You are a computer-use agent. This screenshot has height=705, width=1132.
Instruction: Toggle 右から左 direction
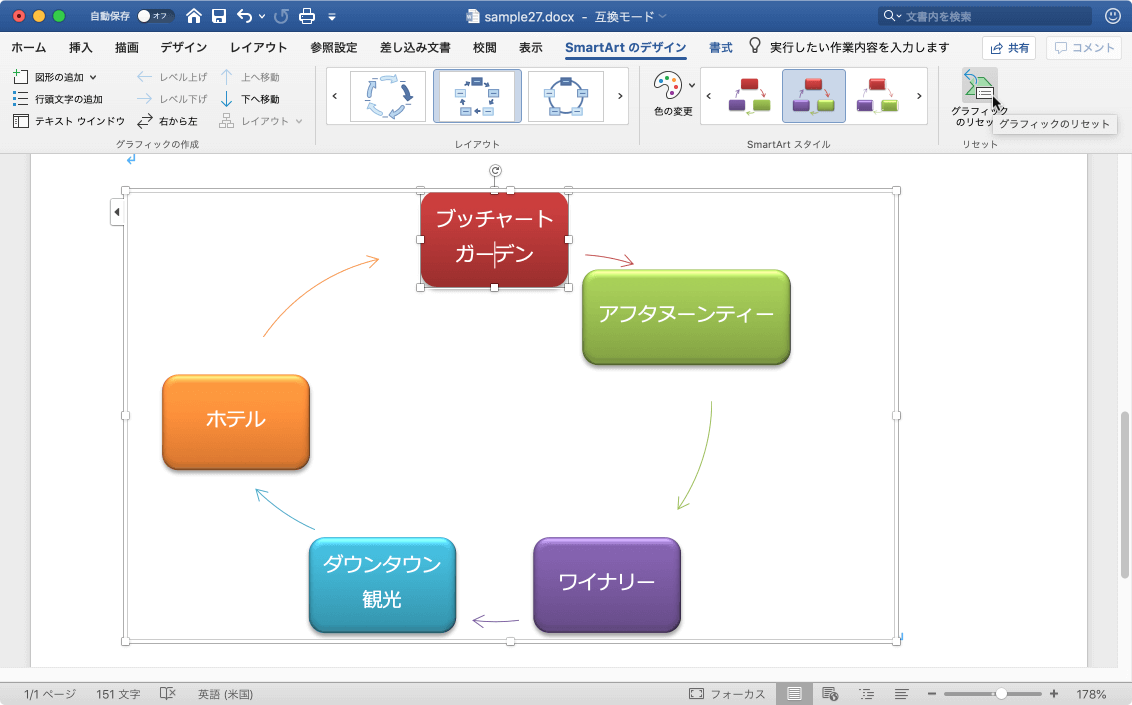pyautogui.click(x=167, y=121)
